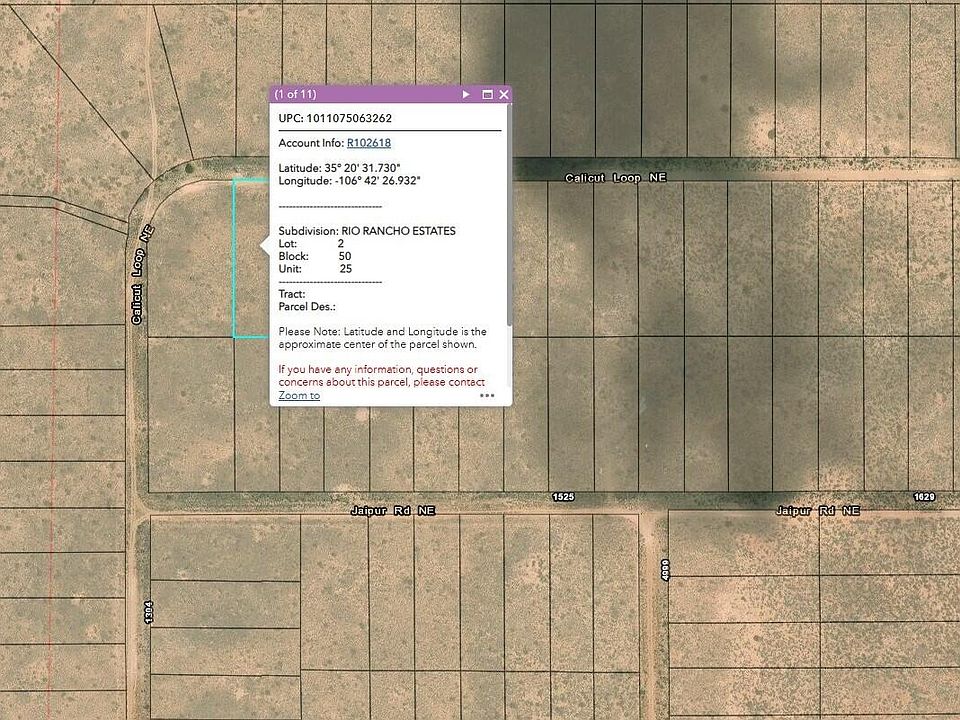Viewport: 960px width, 720px height.
Task: Close the parcel info popup
Action: coord(504,94)
